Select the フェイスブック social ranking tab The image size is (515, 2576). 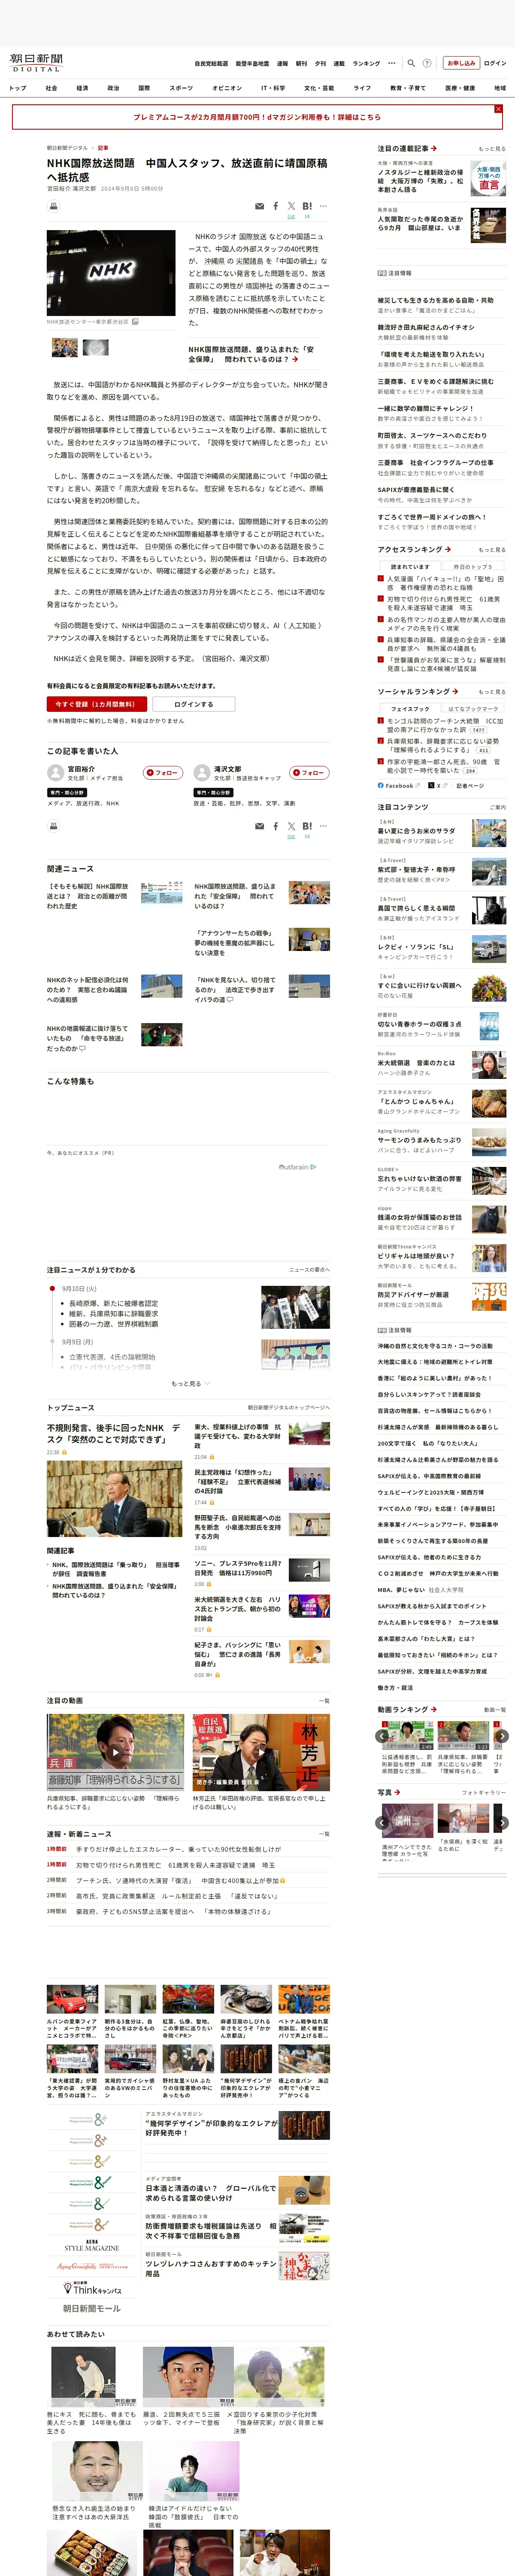click(x=410, y=708)
